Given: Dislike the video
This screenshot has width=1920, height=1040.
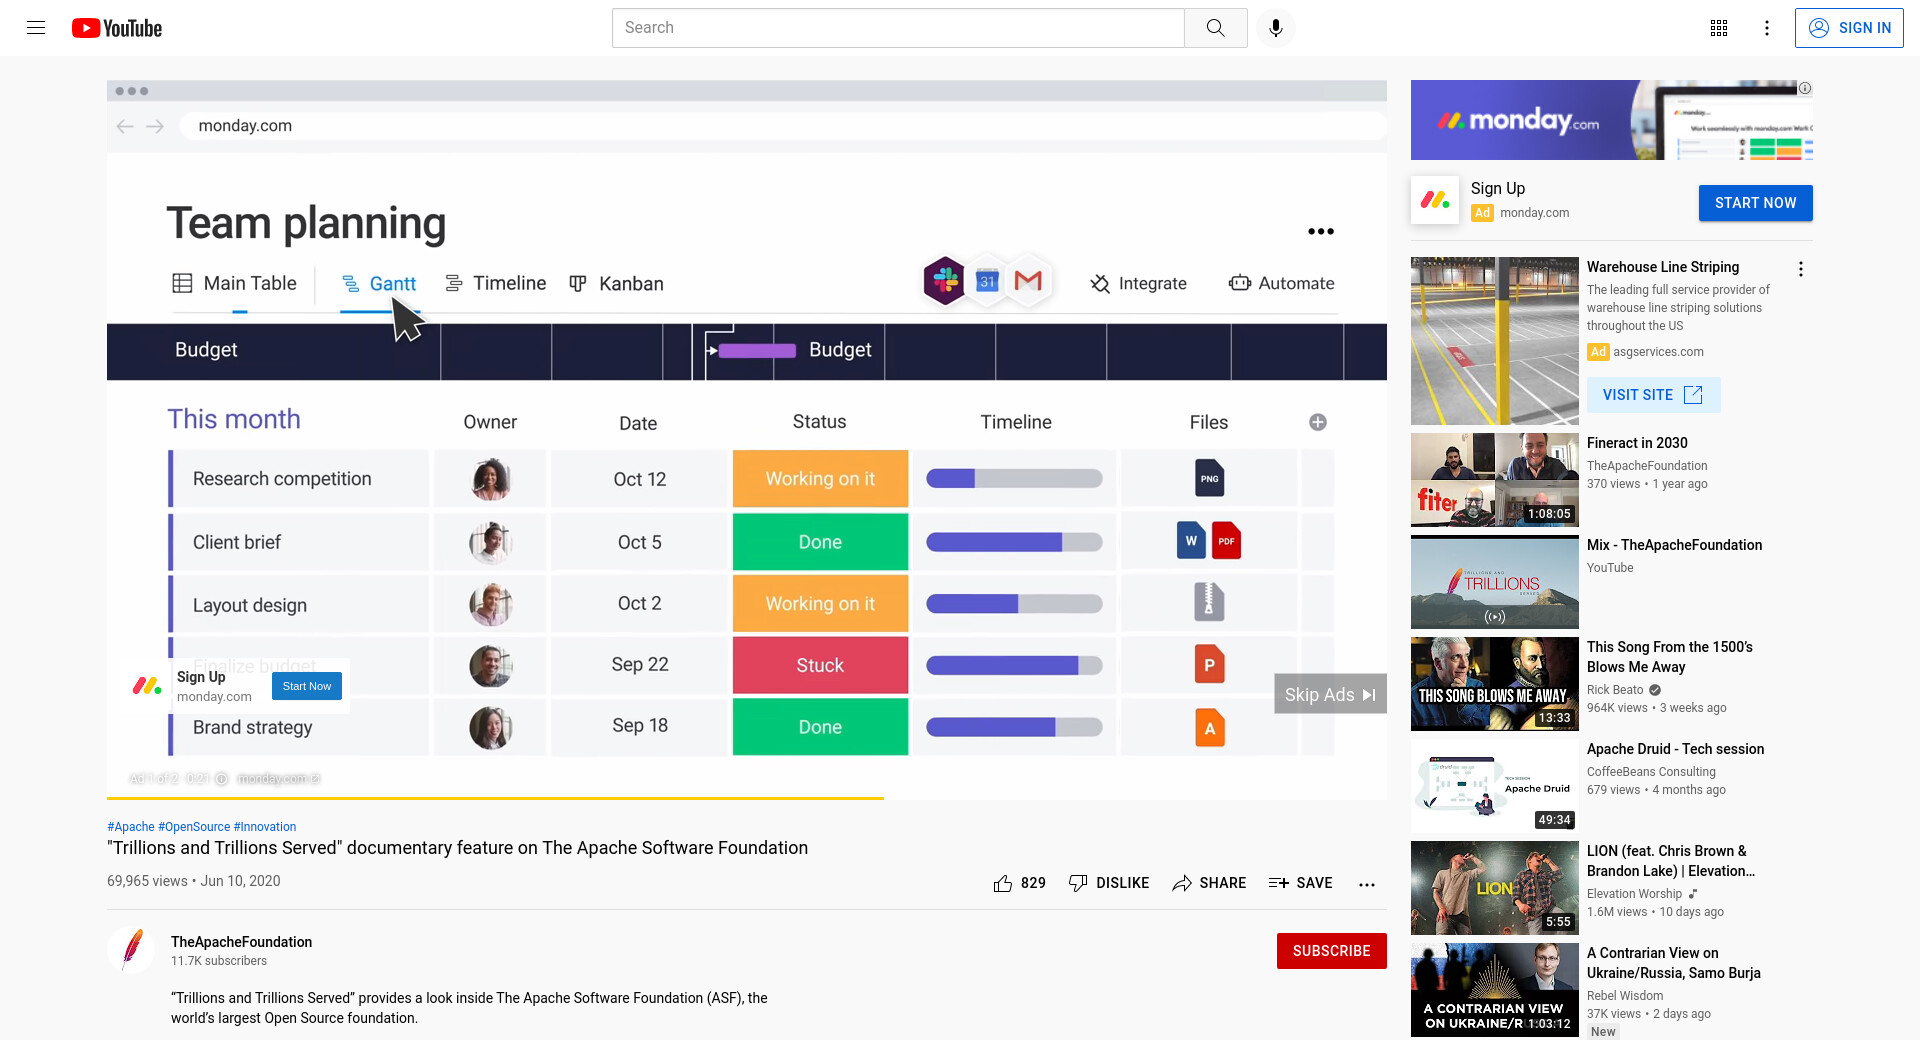Looking at the screenshot, I should 1108,883.
